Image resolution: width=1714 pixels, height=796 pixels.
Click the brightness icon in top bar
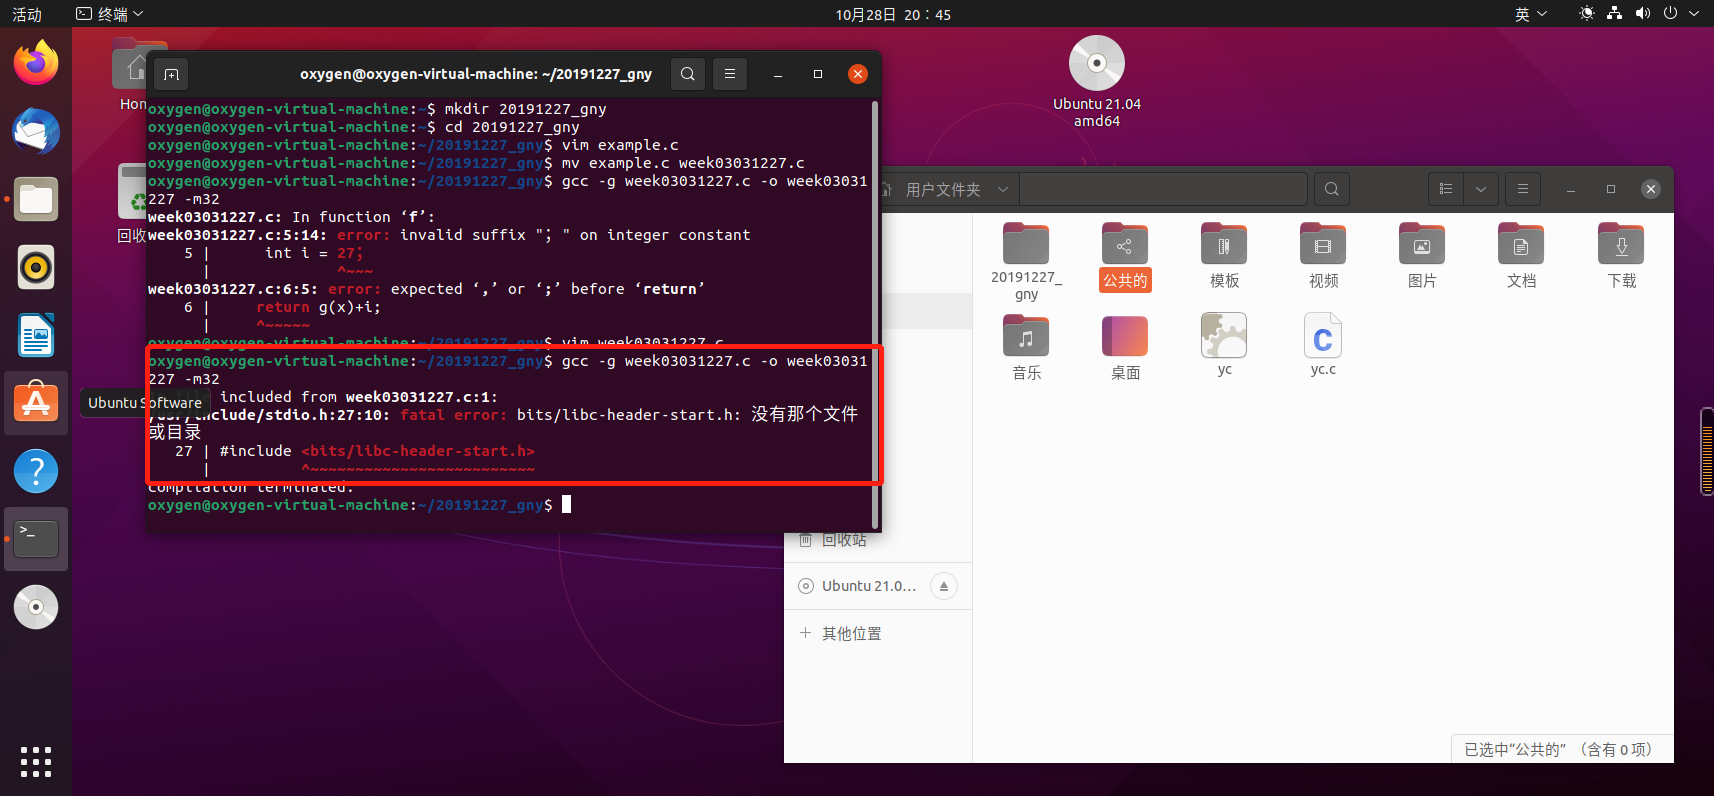(x=1586, y=14)
